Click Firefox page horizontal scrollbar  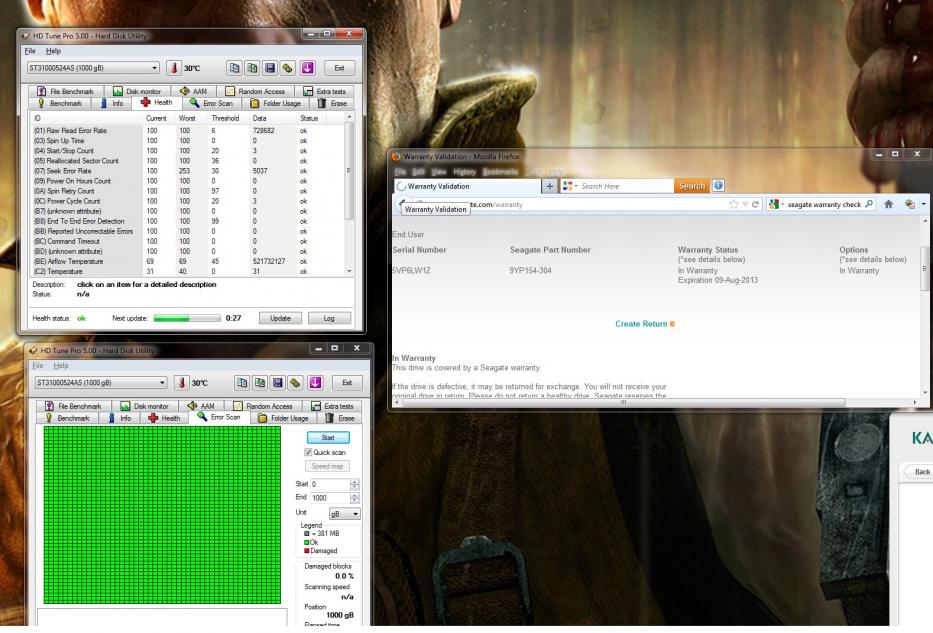[x=623, y=403]
